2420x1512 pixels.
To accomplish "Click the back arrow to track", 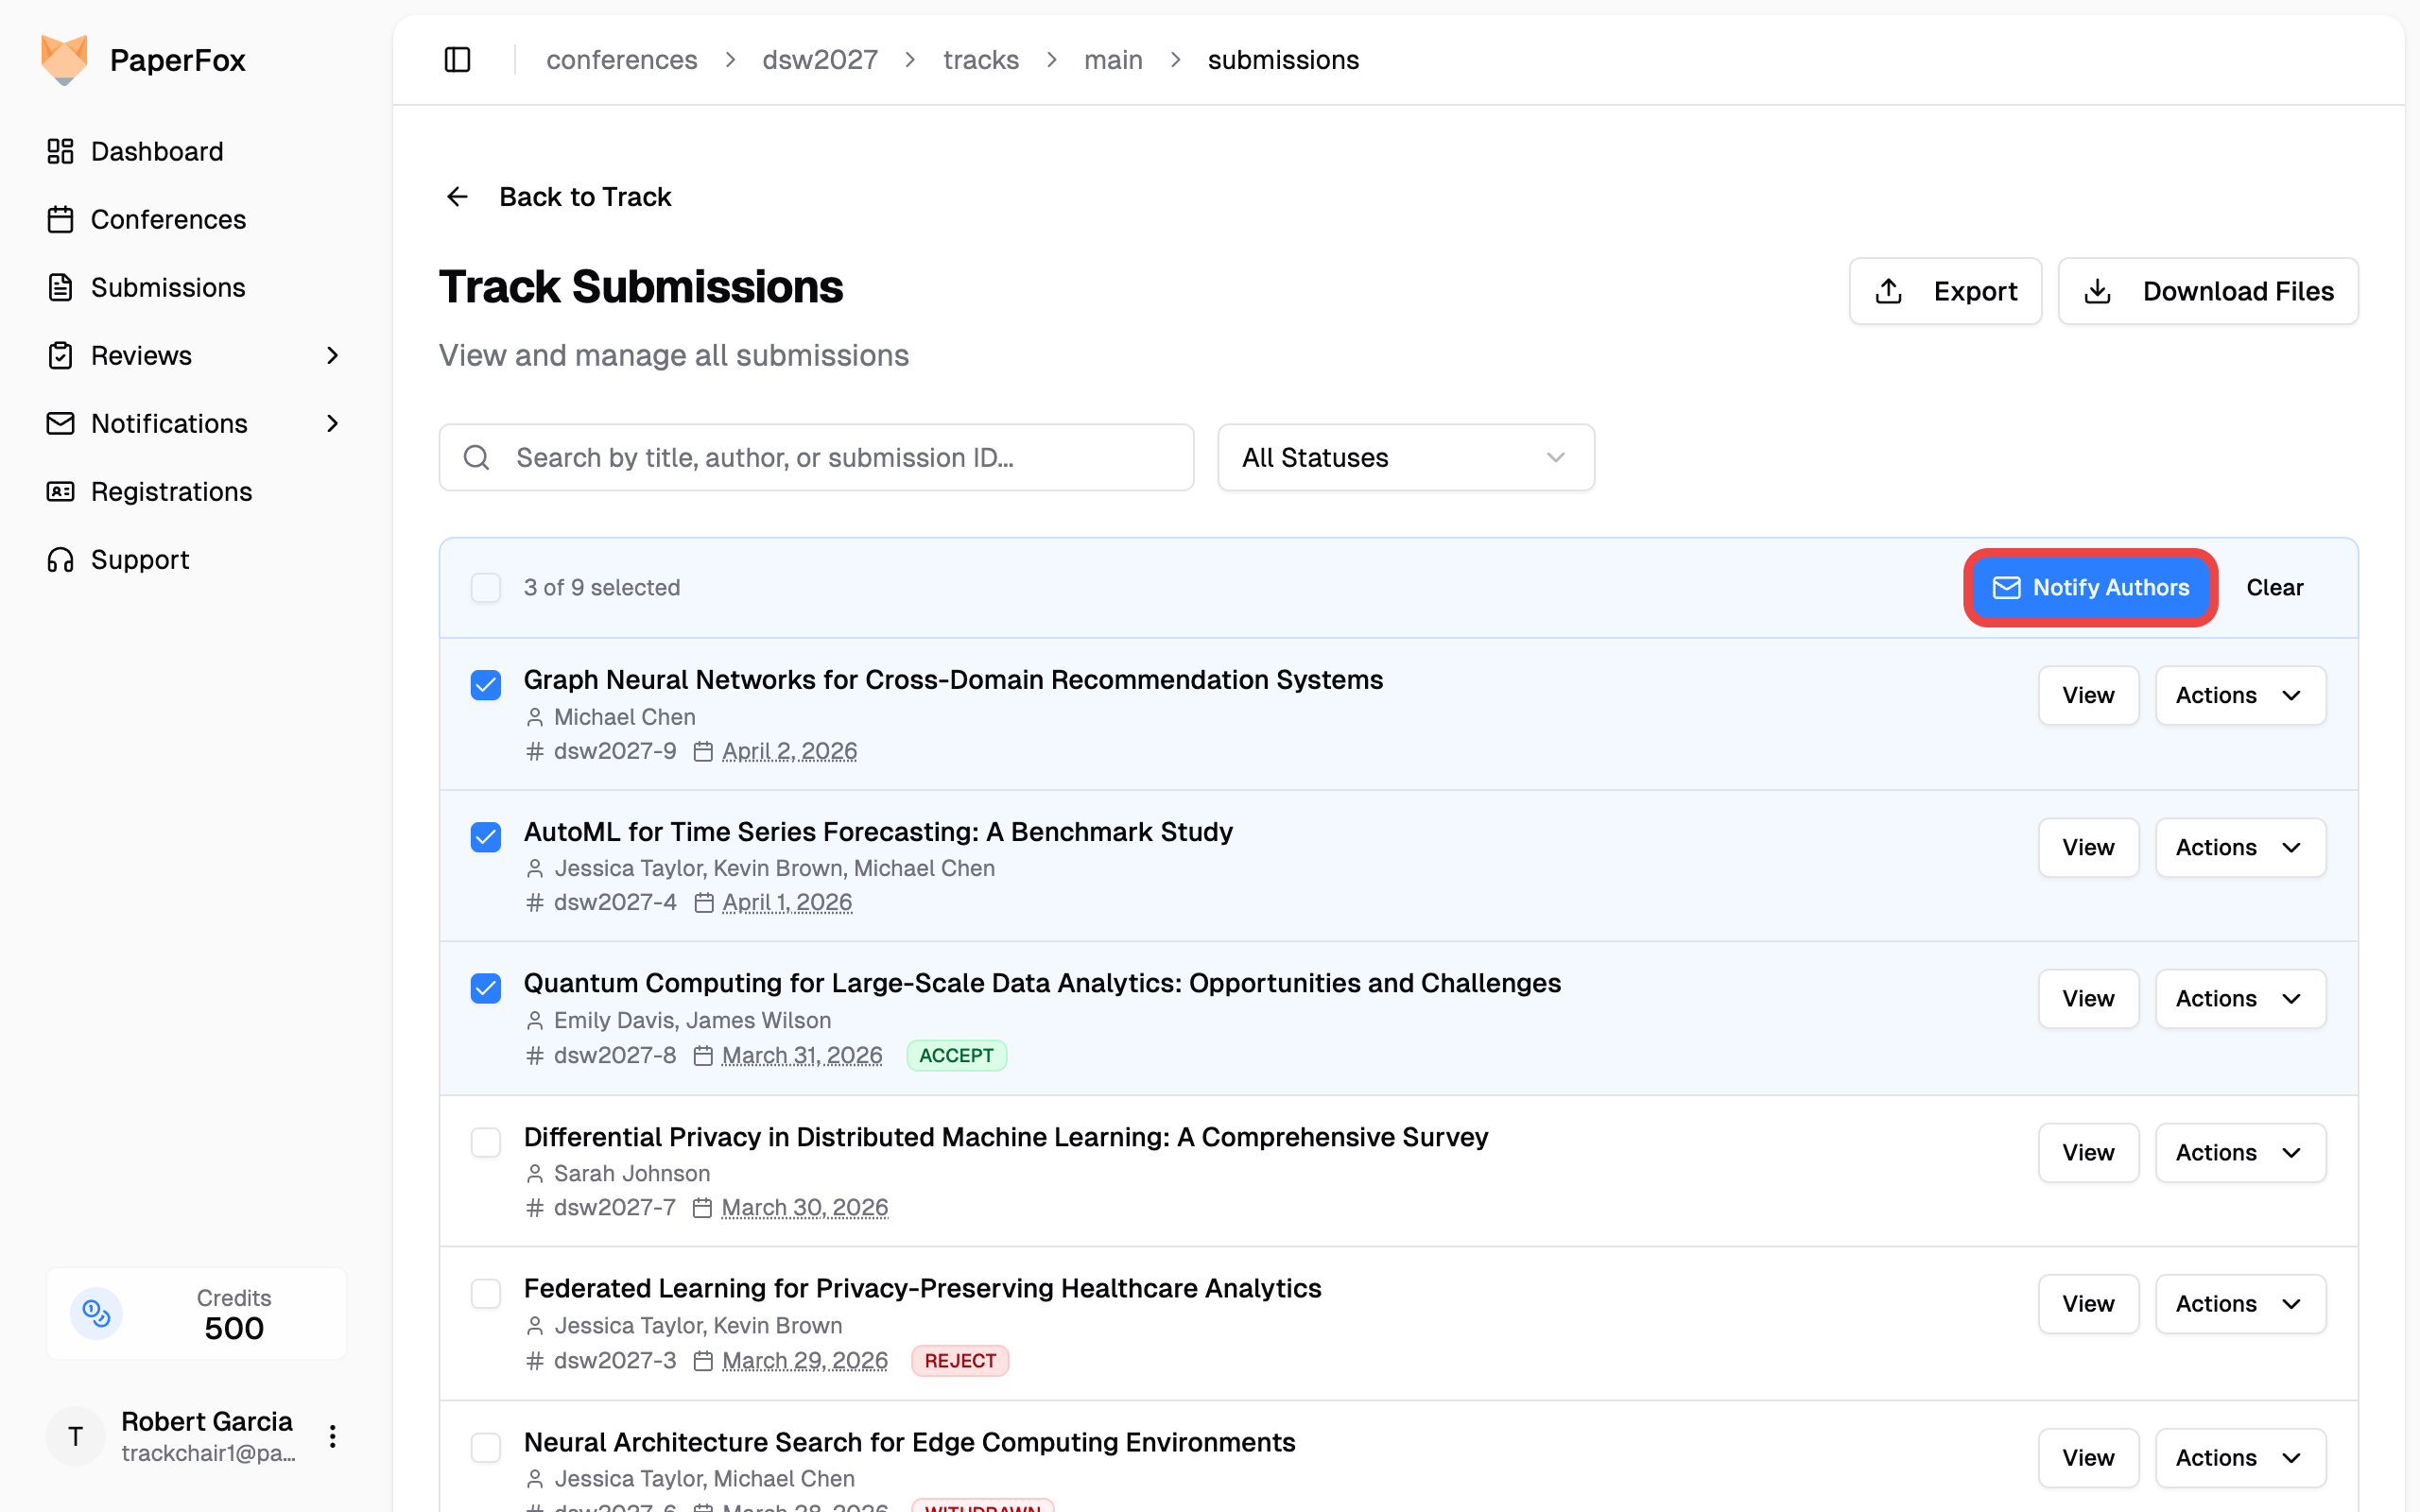I will [x=457, y=197].
